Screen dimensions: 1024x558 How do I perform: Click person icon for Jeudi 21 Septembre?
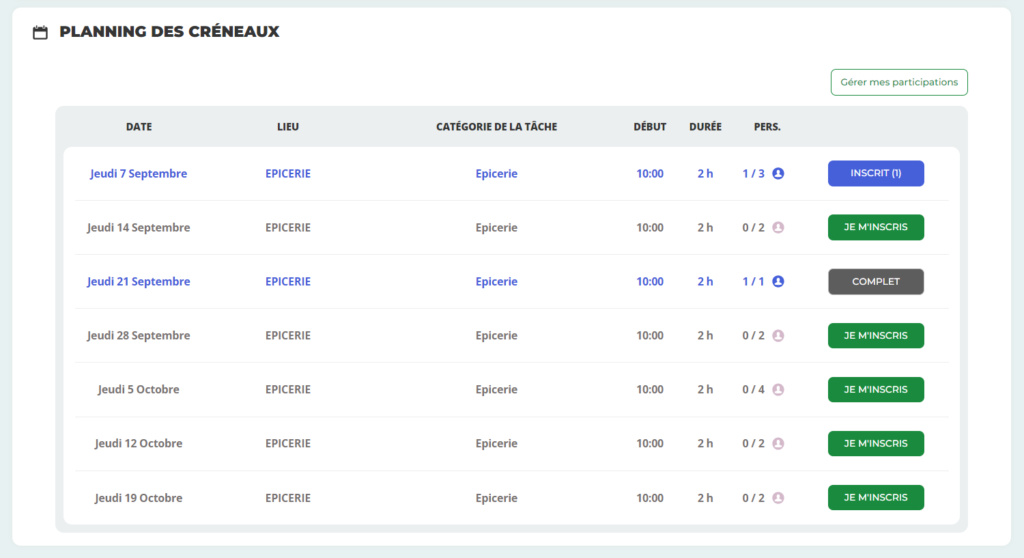(778, 282)
